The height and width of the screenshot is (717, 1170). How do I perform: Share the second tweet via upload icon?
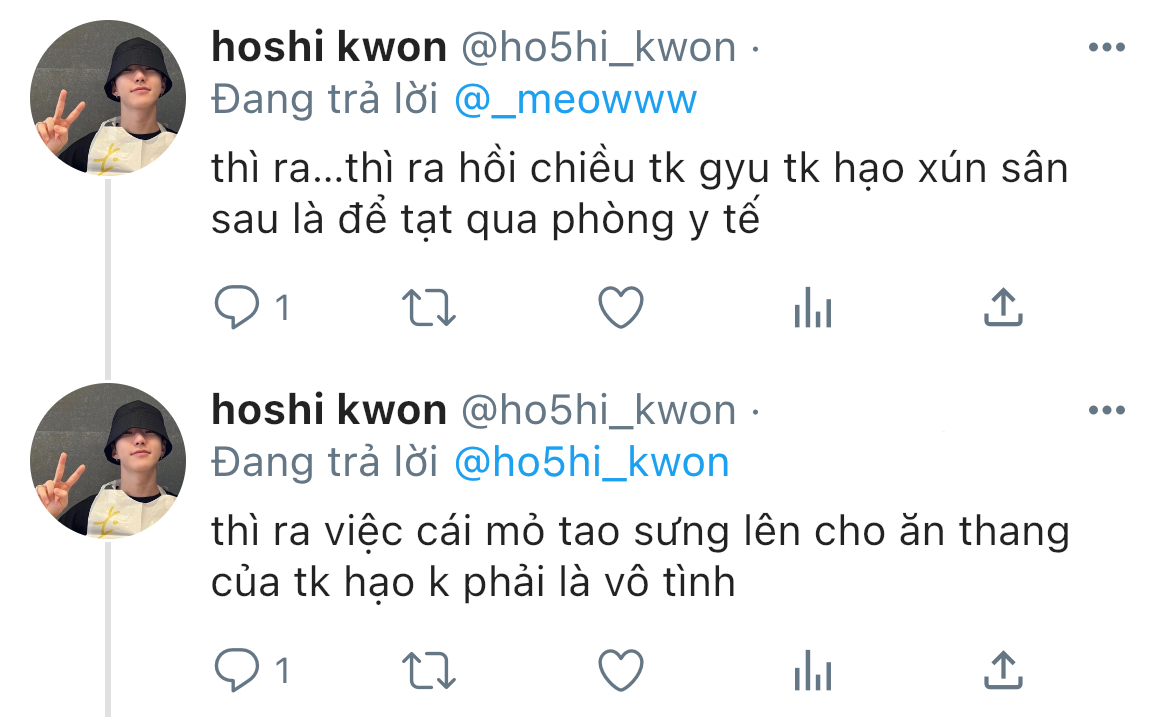click(x=1003, y=669)
